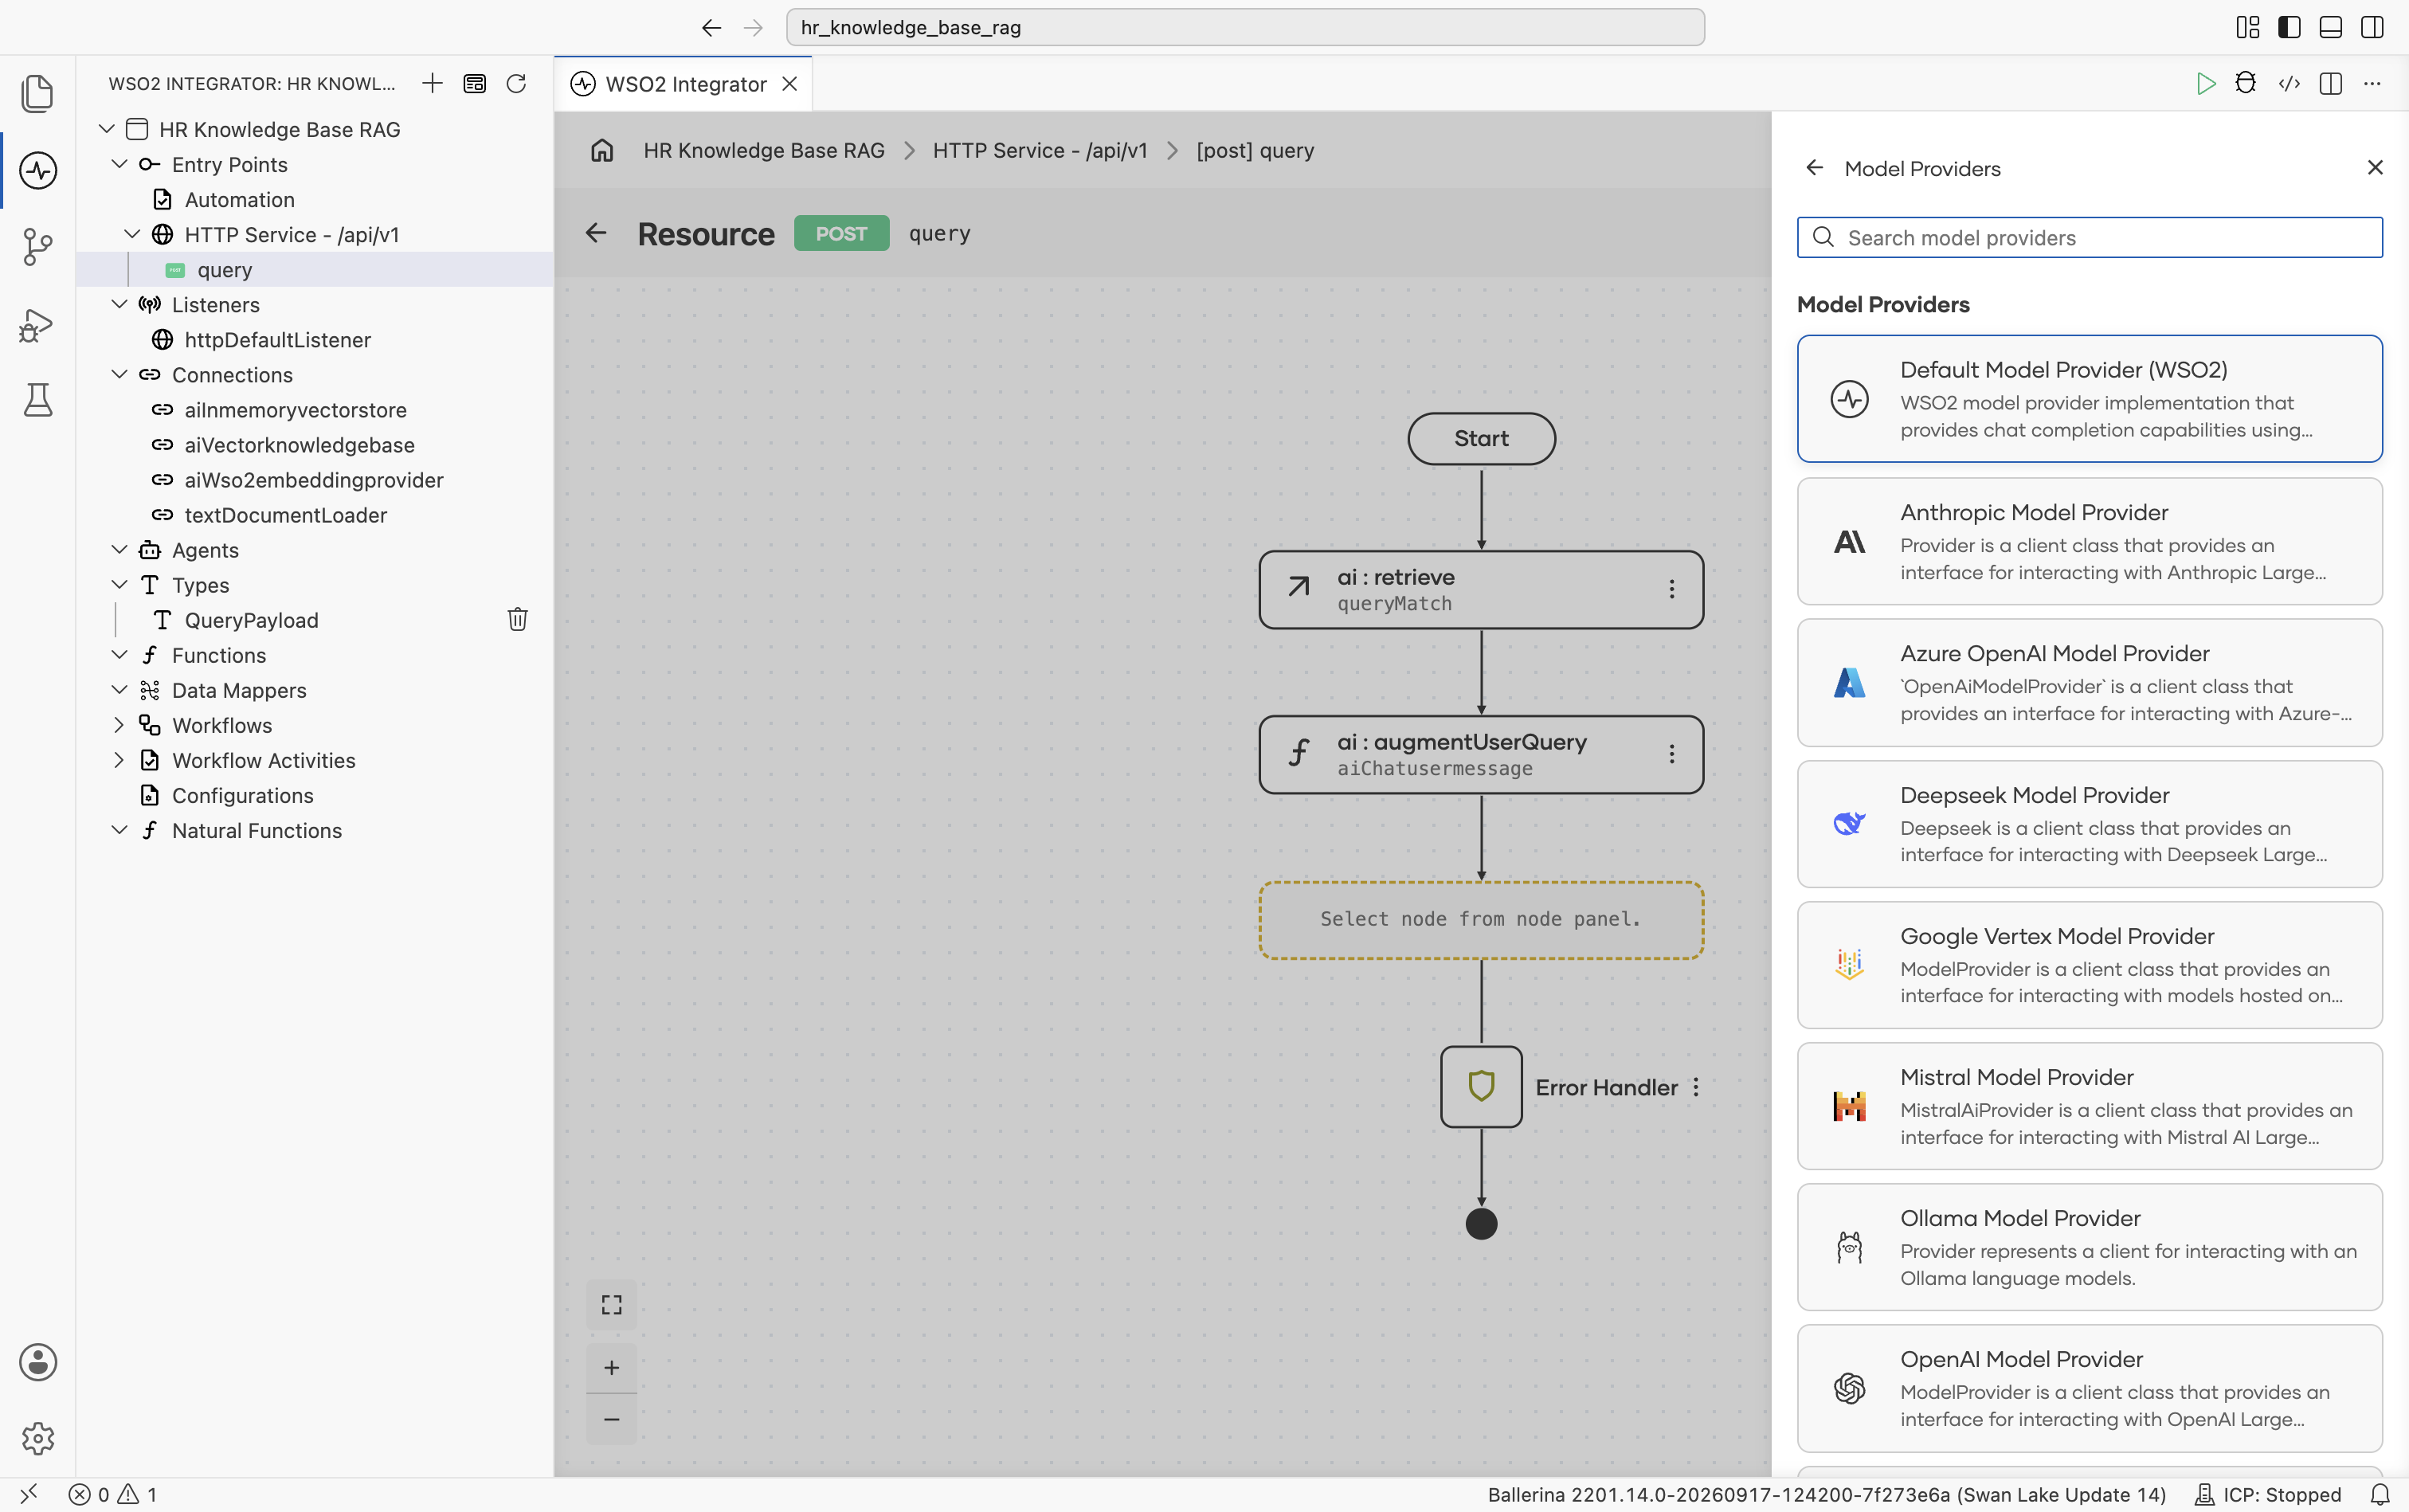Focus the Search model providers field
The height and width of the screenshot is (1512, 2409).
click(2089, 237)
